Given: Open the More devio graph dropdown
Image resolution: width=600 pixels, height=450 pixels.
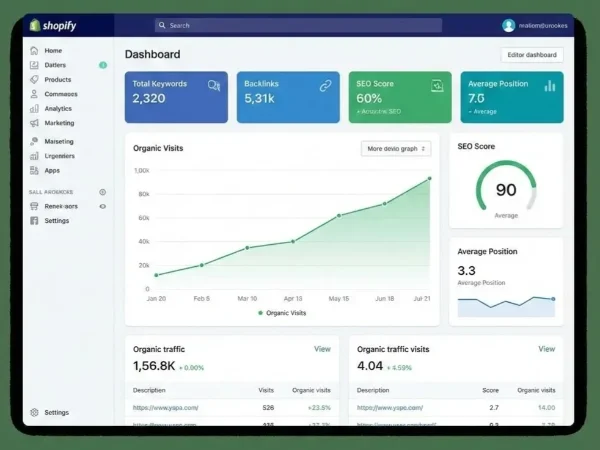Looking at the screenshot, I should [396, 148].
